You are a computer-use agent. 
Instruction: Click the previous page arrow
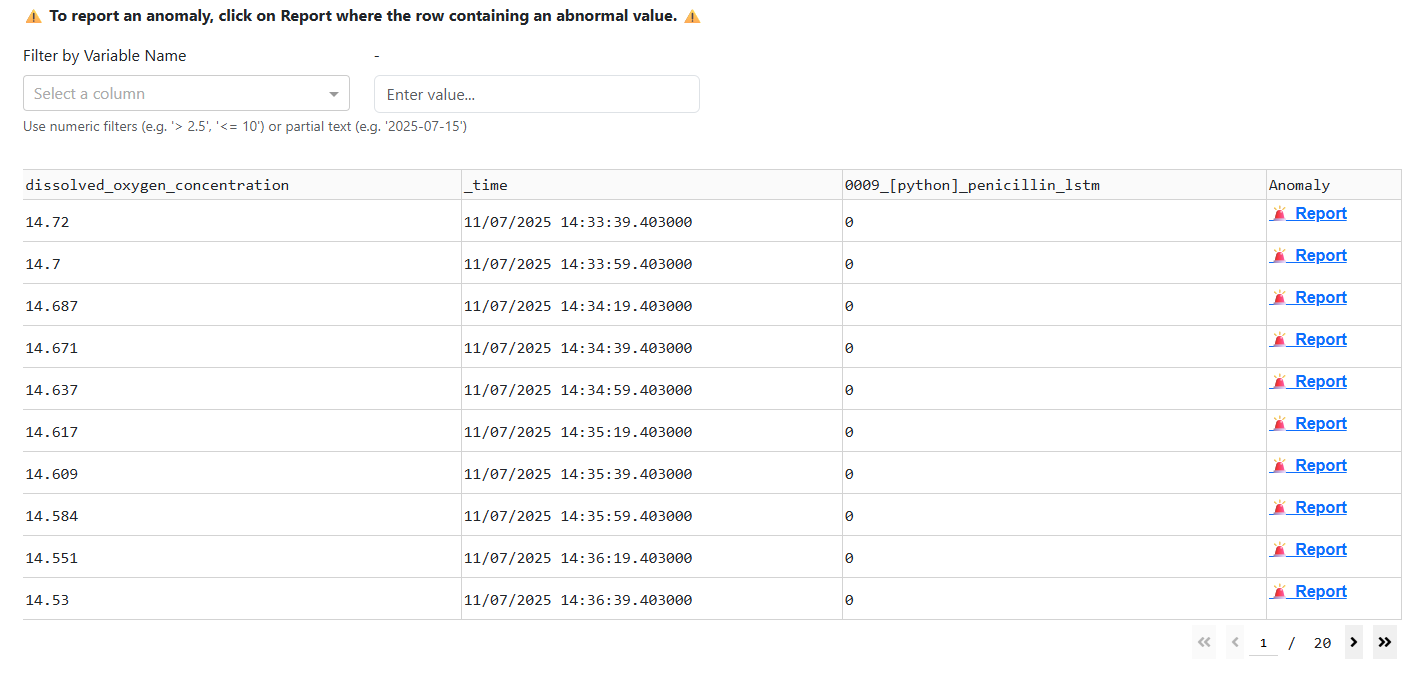[1235, 642]
